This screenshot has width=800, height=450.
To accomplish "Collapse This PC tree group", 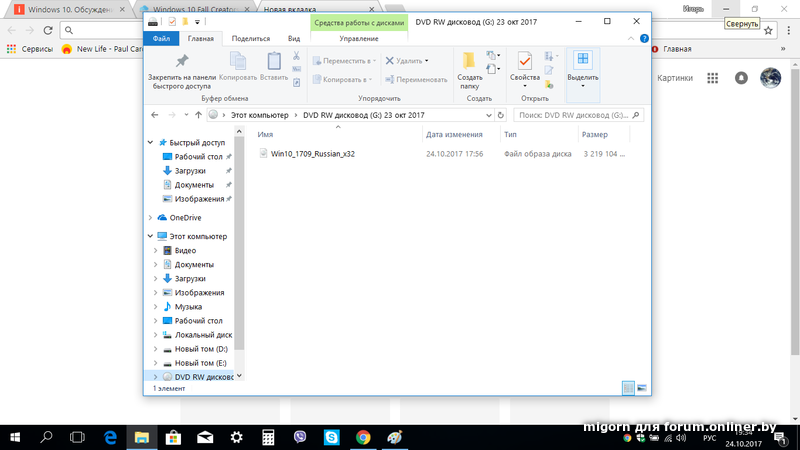I will [151, 237].
